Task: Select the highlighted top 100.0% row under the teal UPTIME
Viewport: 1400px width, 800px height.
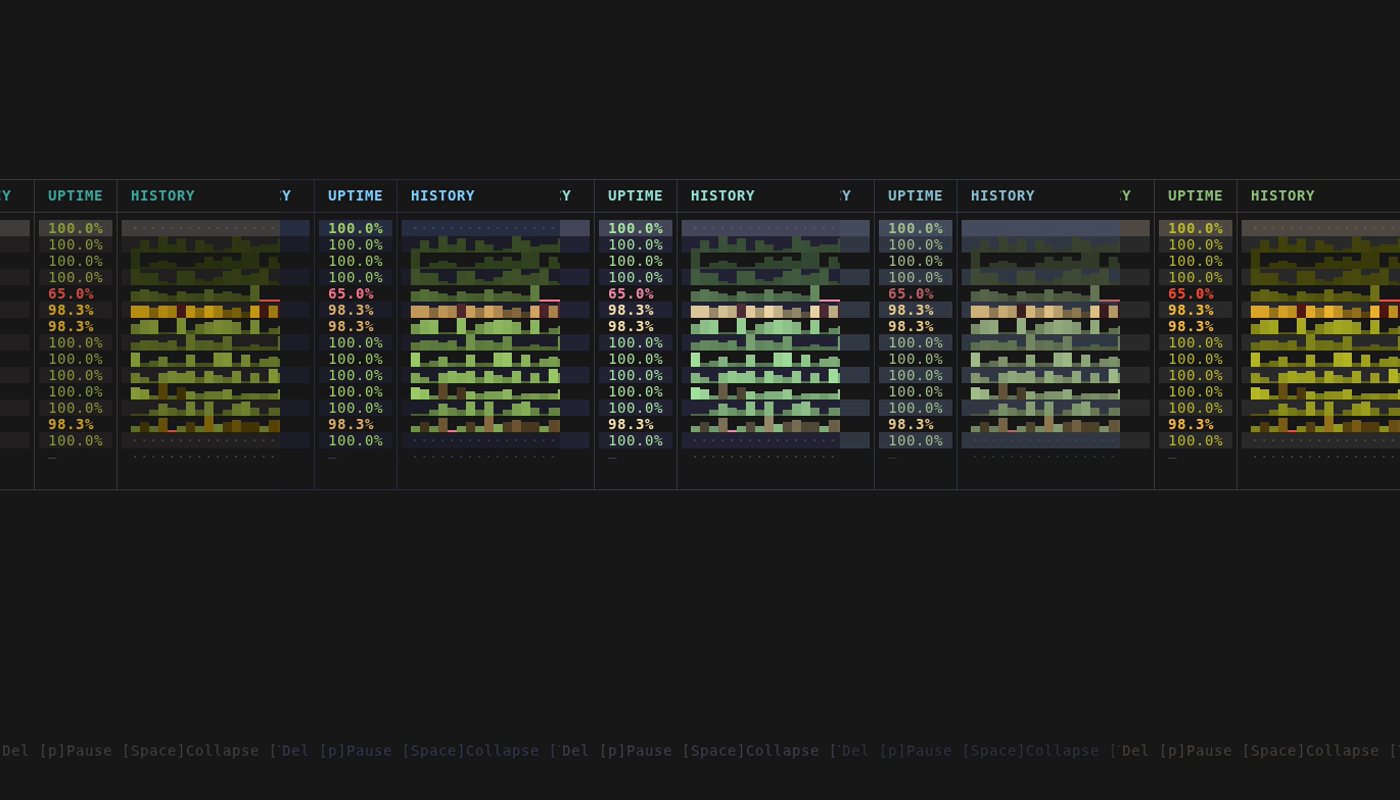Action: (75, 228)
